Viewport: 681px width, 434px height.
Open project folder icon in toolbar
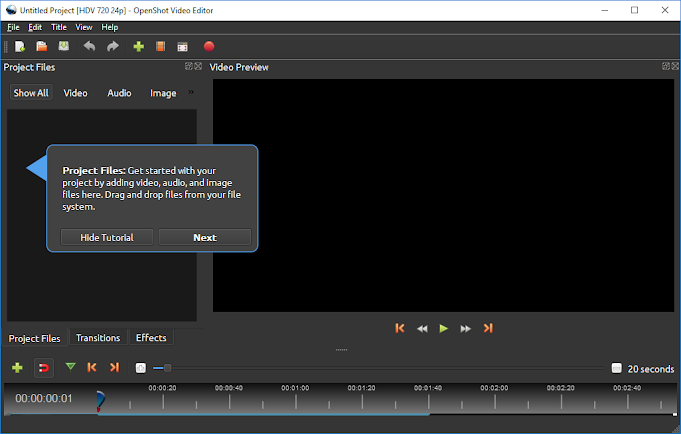pos(42,46)
